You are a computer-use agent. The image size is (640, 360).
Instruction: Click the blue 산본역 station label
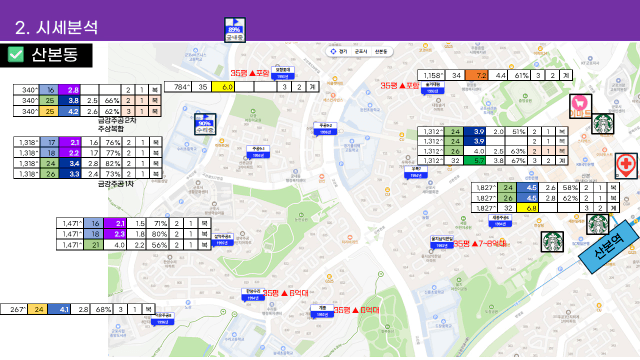click(609, 246)
